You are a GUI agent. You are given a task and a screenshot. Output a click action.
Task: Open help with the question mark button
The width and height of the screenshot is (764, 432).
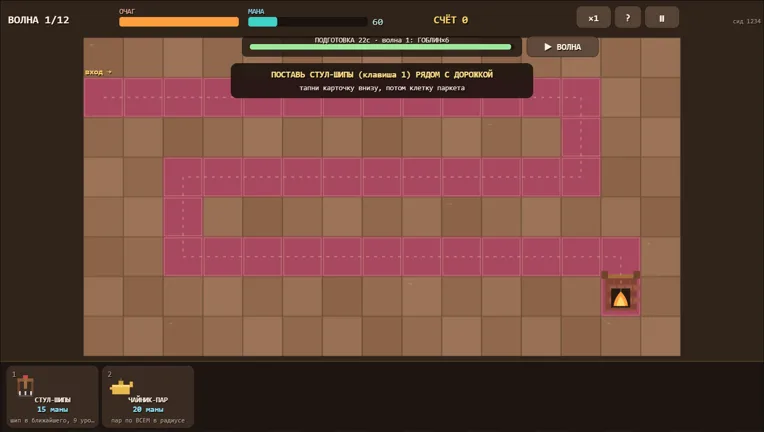coord(628,18)
